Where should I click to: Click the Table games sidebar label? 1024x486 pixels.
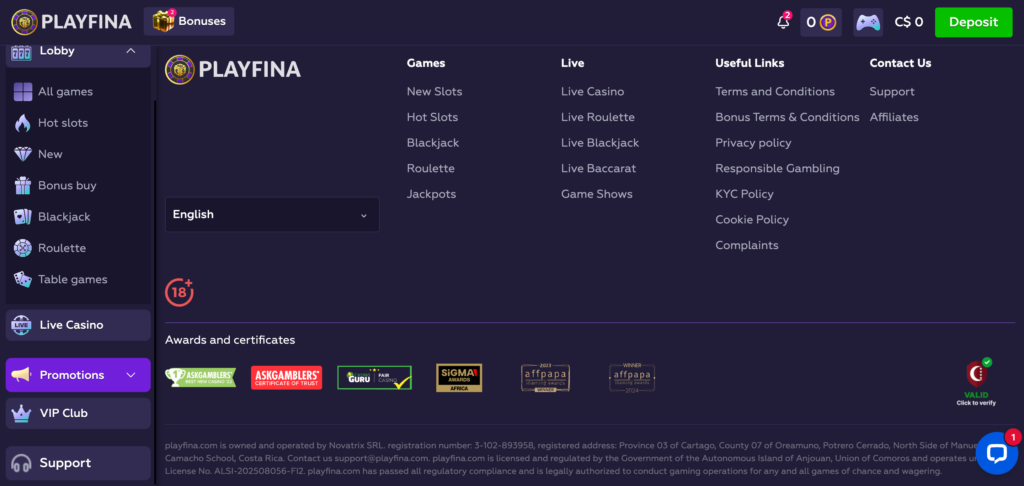tap(72, 280)
